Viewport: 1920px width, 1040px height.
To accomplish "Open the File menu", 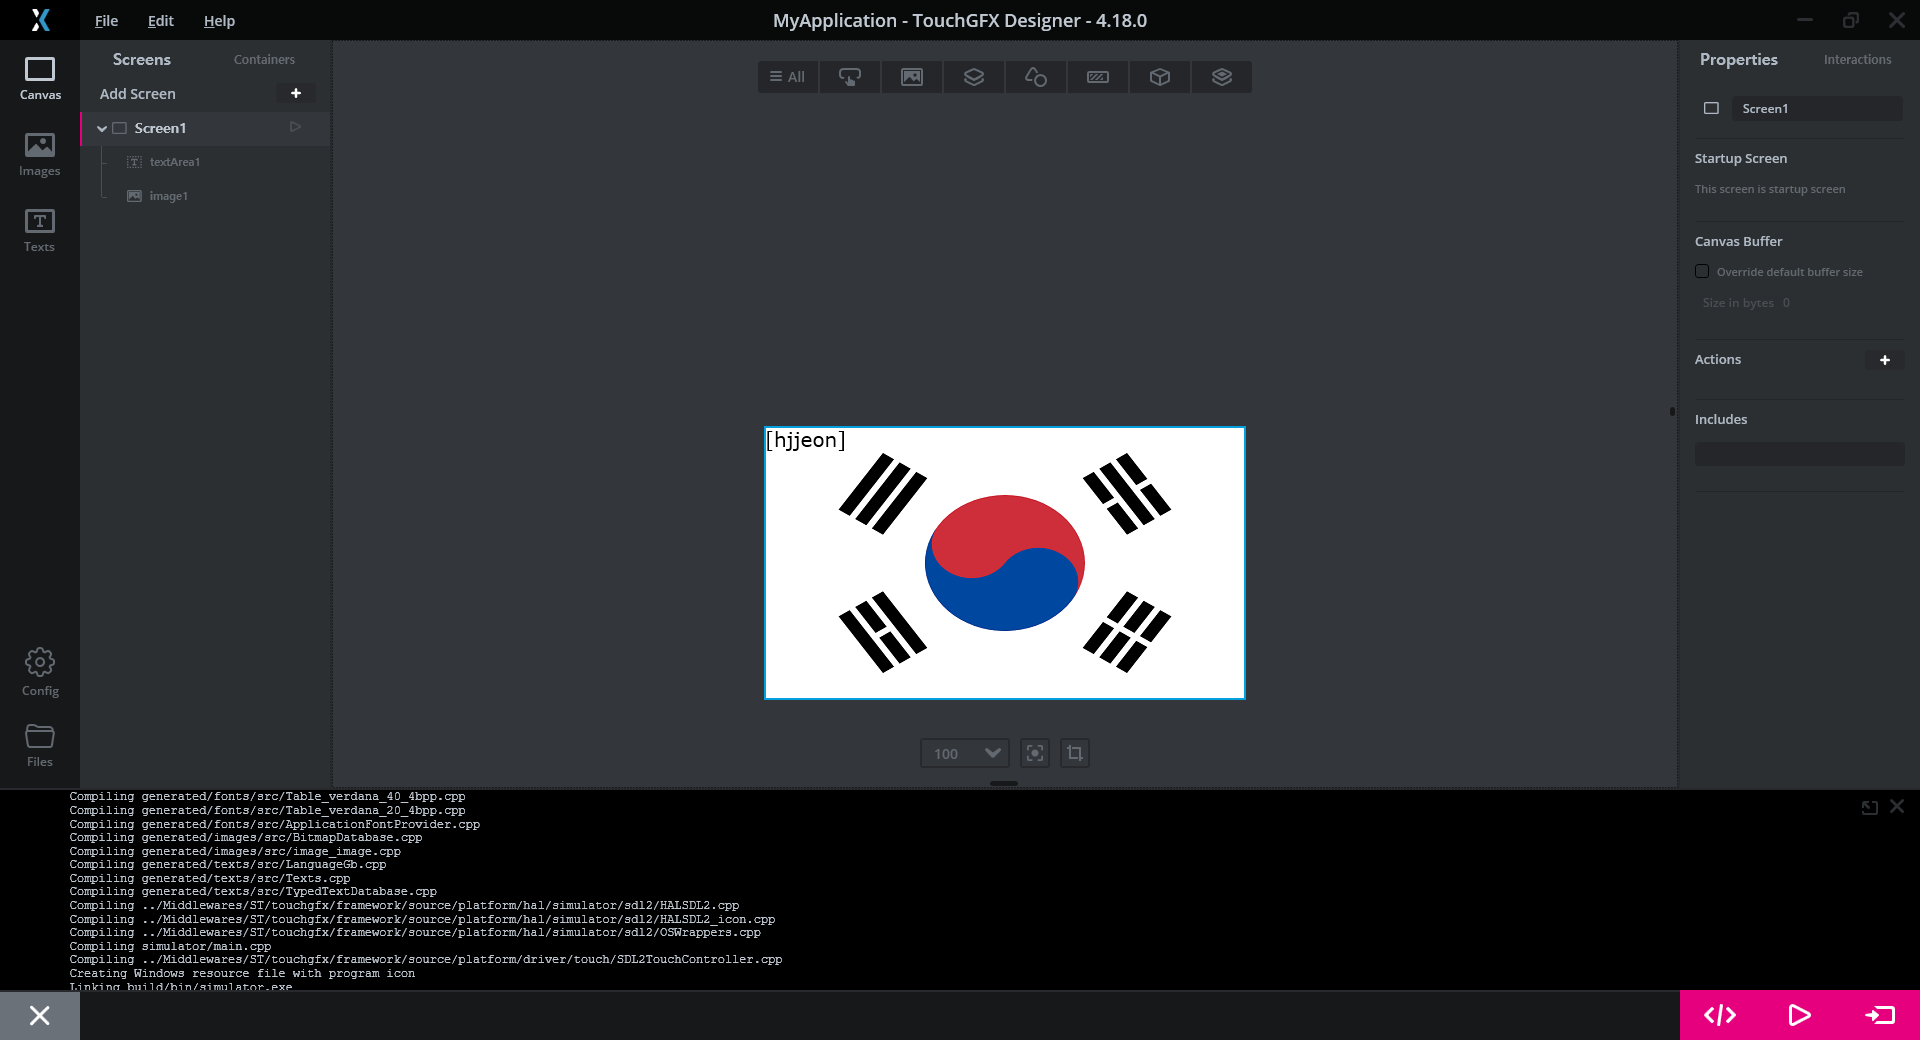I will 106,21.
